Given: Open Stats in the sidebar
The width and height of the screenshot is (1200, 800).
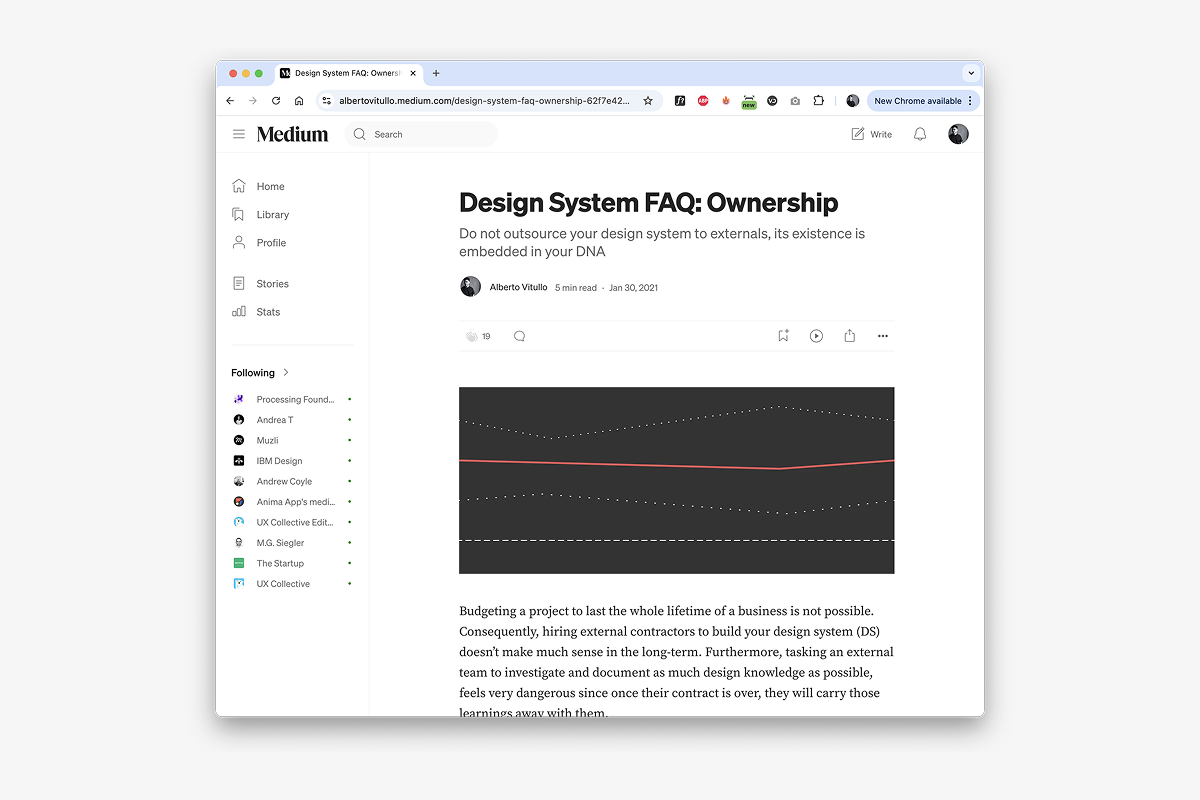Looking at the screenshot, I should 268,312.
